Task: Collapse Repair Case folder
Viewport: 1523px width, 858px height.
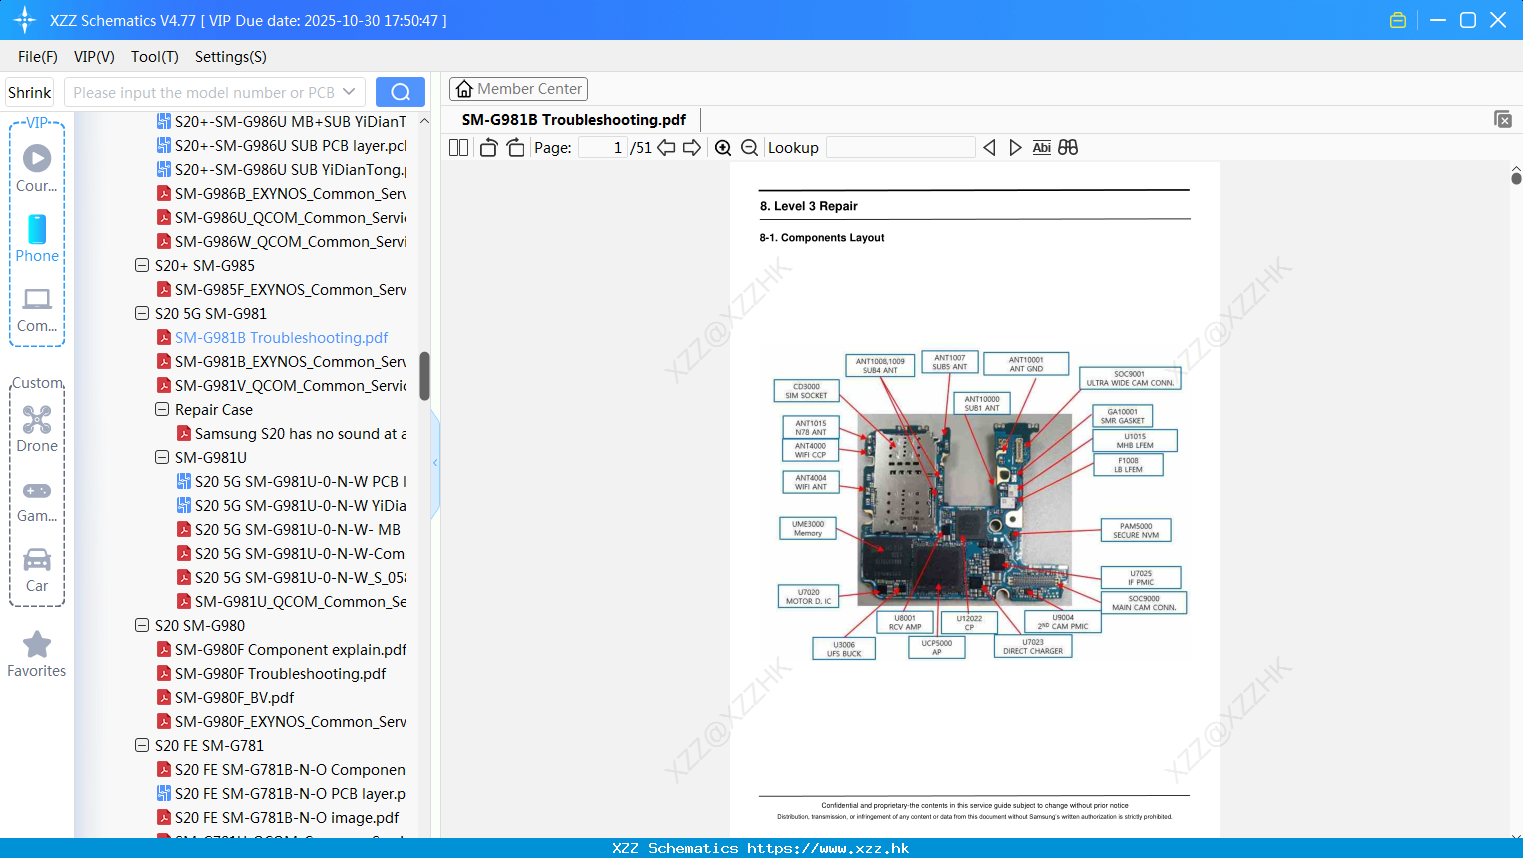Action: click(x=162, y=410)
